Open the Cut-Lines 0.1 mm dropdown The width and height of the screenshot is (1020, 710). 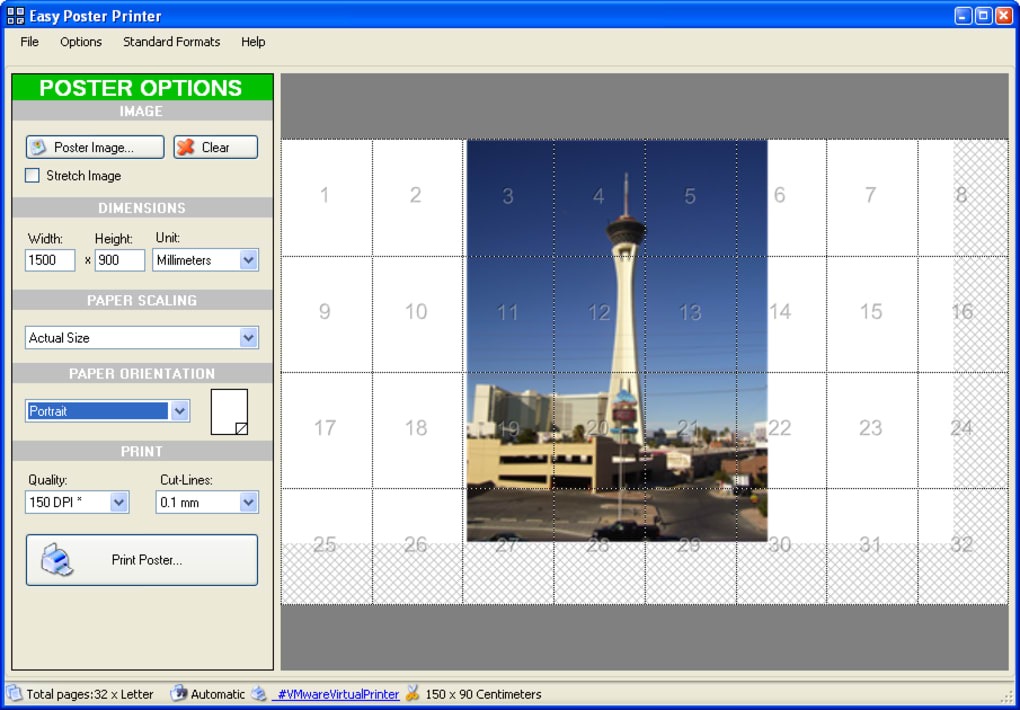click(x=248, y=502)
